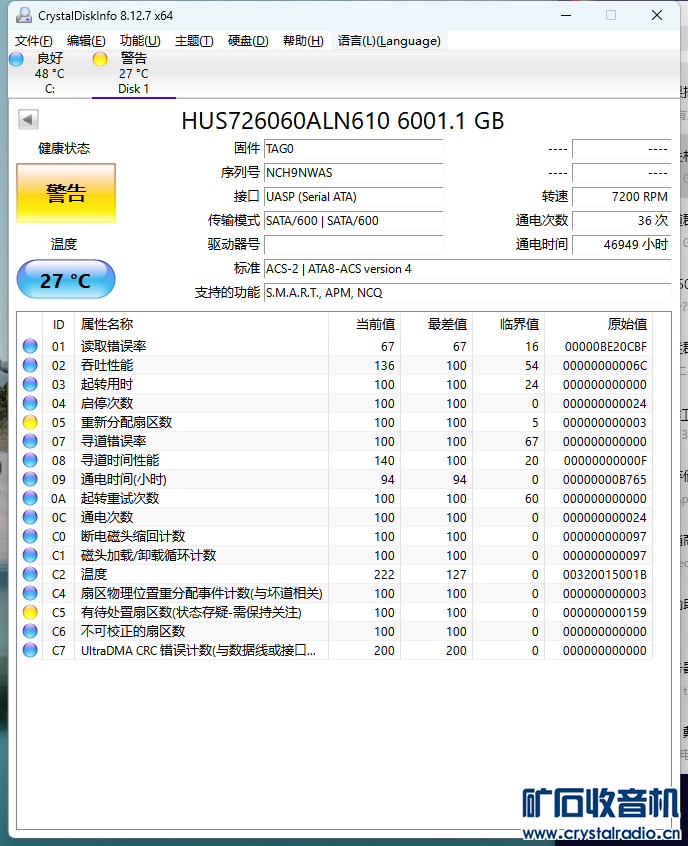Image resolution: width=688 pixels, height=846 pixels.
Task: Select the 吞吐性能 current value 136
Action: 384,365
